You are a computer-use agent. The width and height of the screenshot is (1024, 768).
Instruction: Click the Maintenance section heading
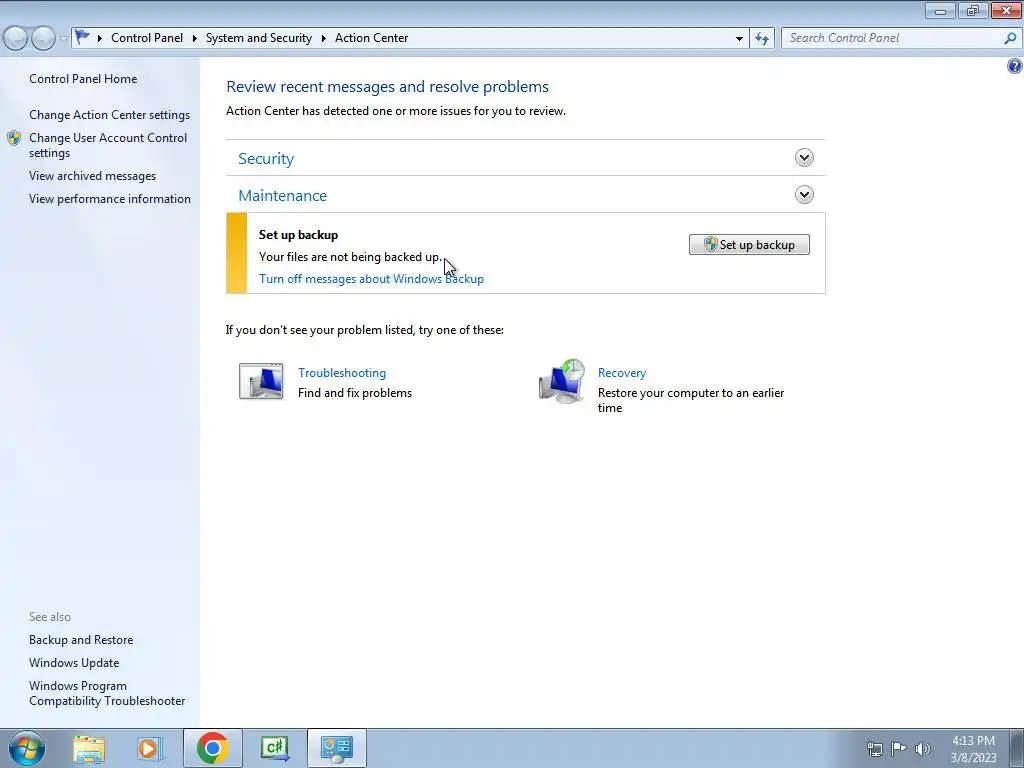[x=282, y=196]
